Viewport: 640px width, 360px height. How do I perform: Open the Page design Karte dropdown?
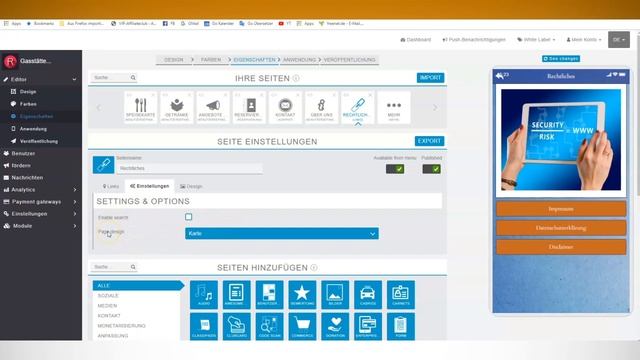pos(282,233)
